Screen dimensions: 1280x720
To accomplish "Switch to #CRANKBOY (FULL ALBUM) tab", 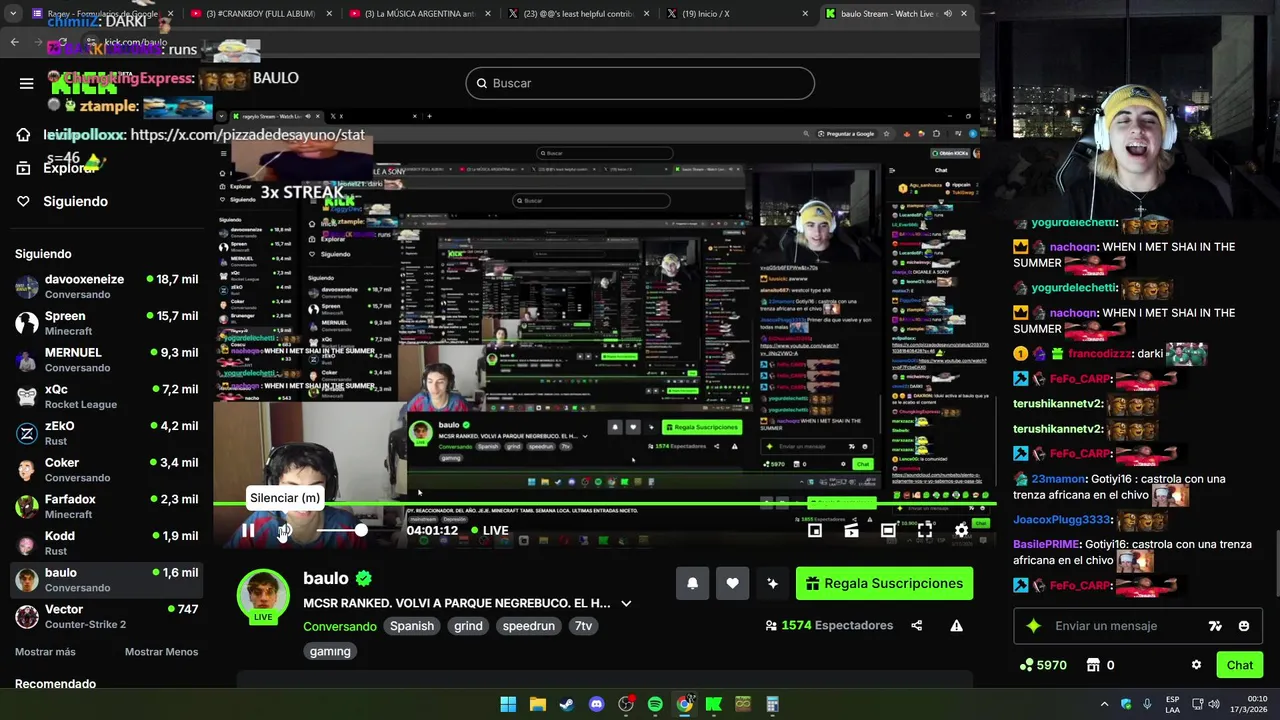I will tap(258, 13).
